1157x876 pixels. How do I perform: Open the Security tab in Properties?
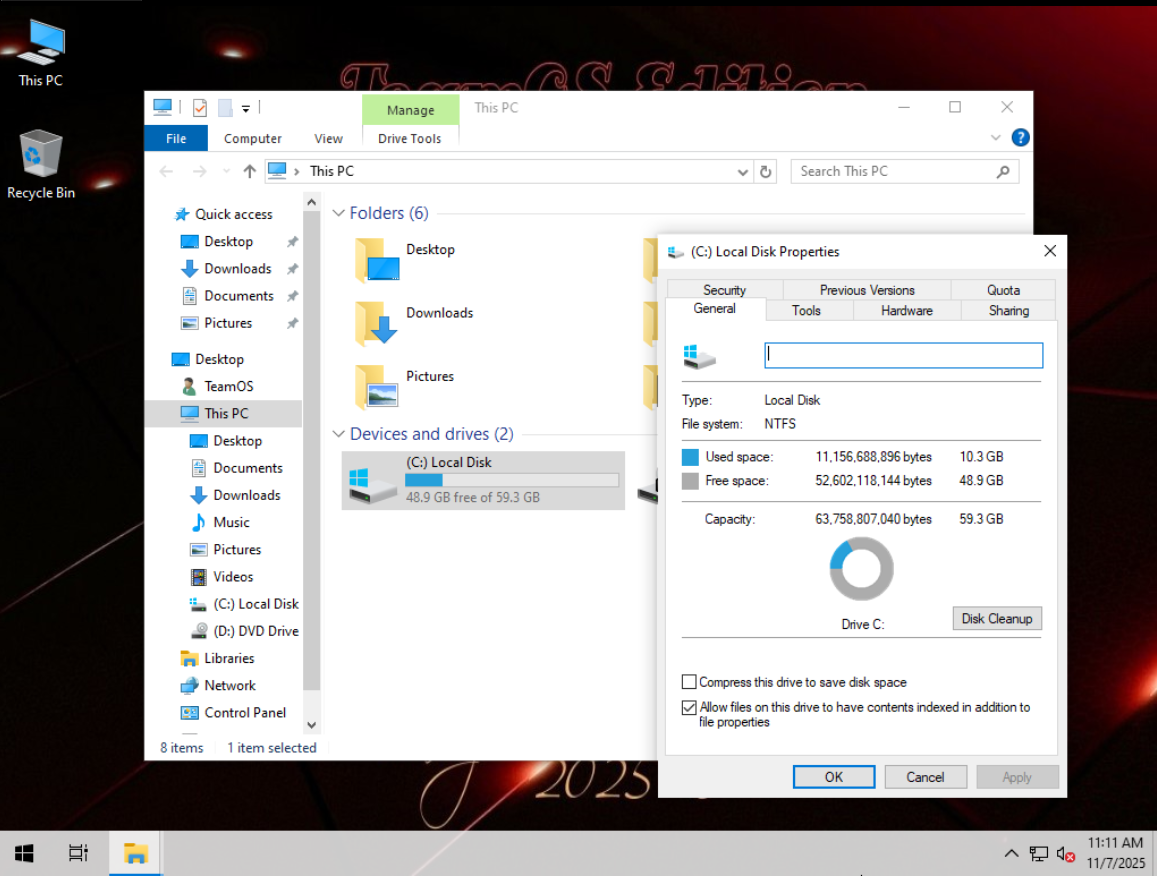[x=724, y=290]
